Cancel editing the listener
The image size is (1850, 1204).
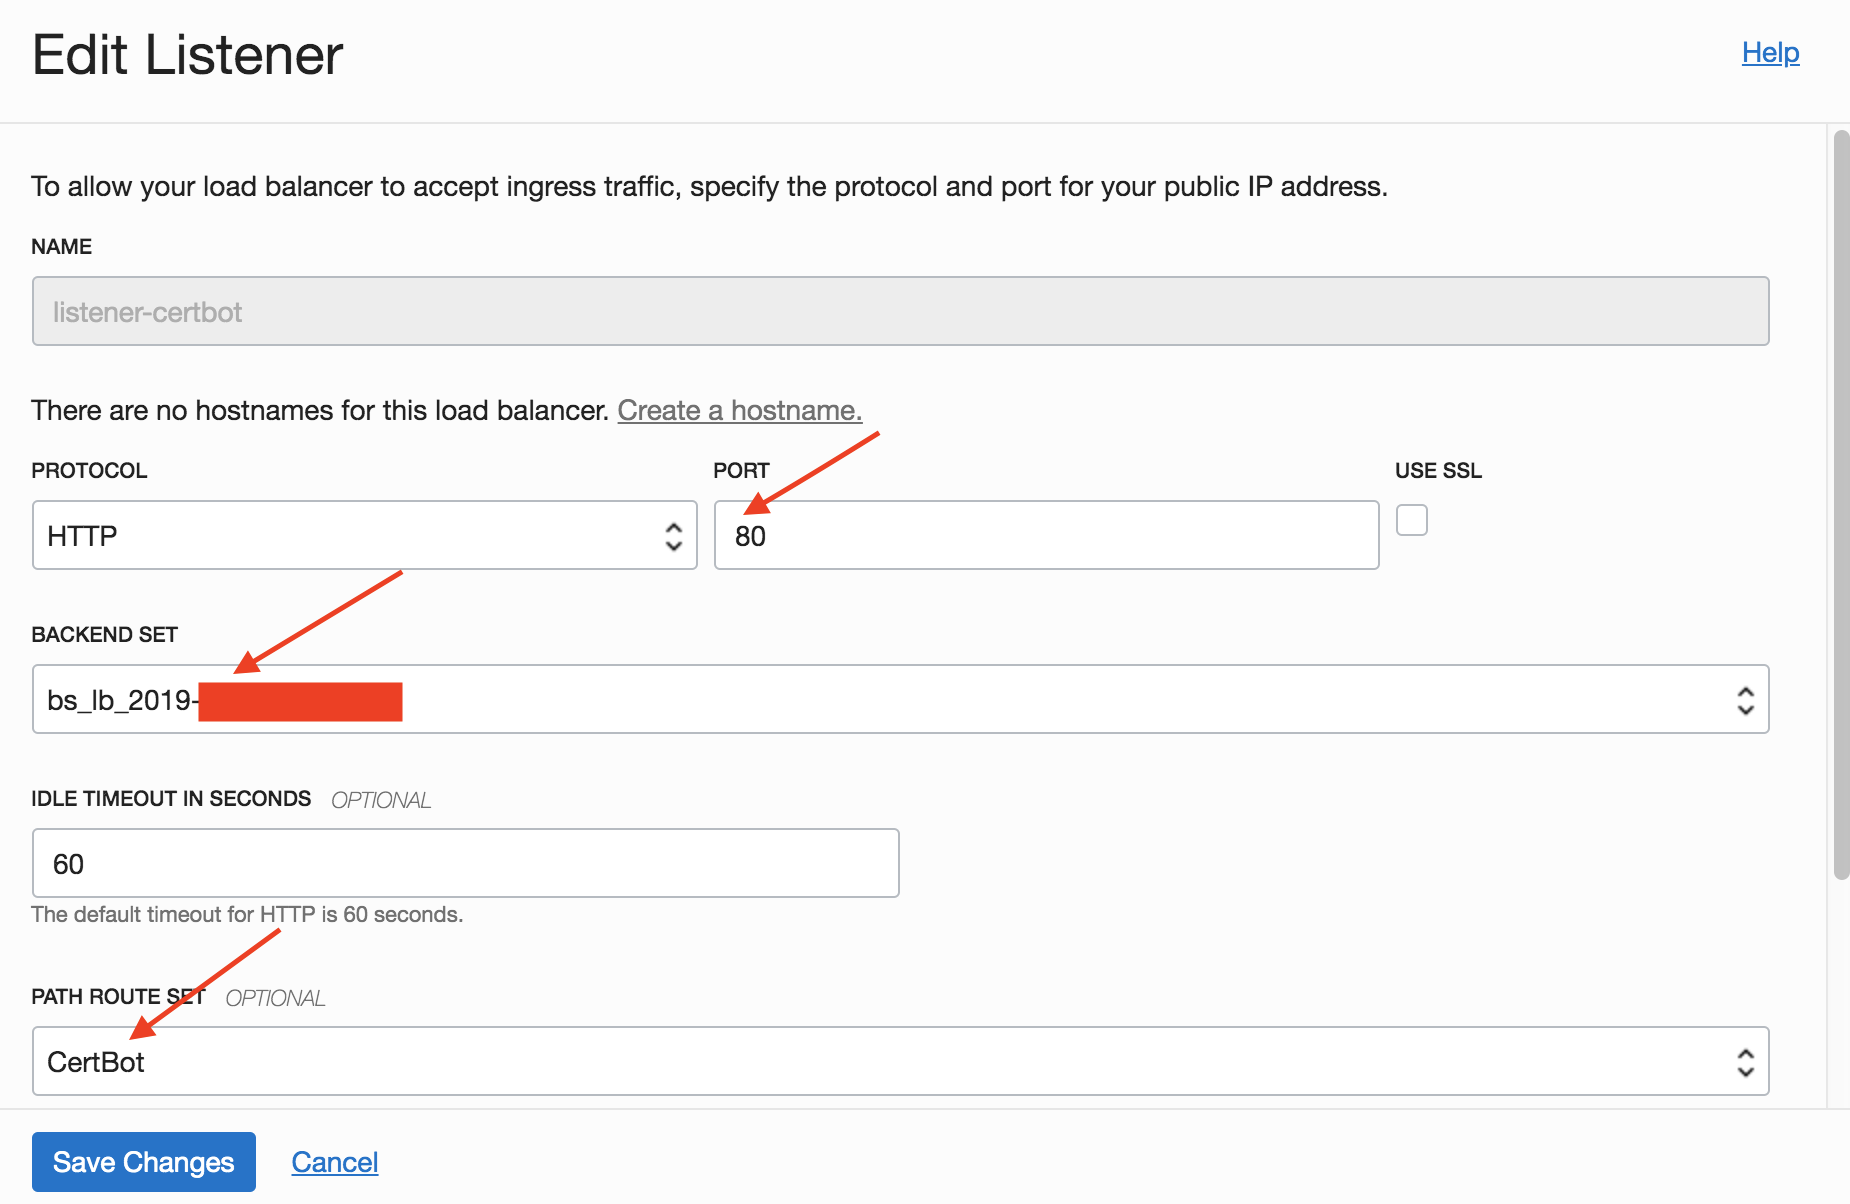point(335,1162)
